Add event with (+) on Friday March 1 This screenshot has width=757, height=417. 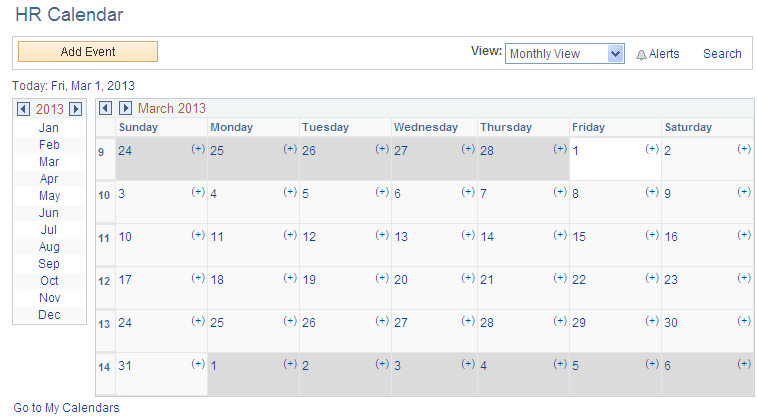click(652, 149)
